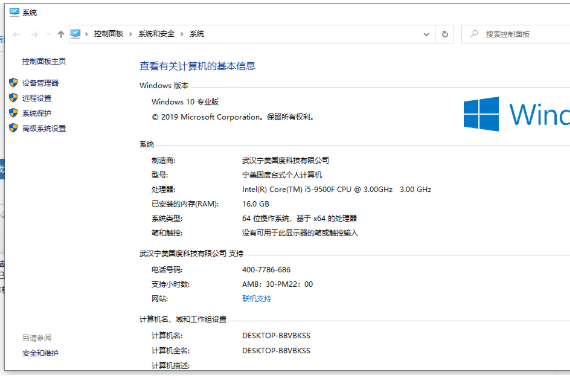The height and width of the screenshot is (380, 570).
Task: Click the 制造商 value 武汉宁美国度科技有限公司
Action: (285, 160)
